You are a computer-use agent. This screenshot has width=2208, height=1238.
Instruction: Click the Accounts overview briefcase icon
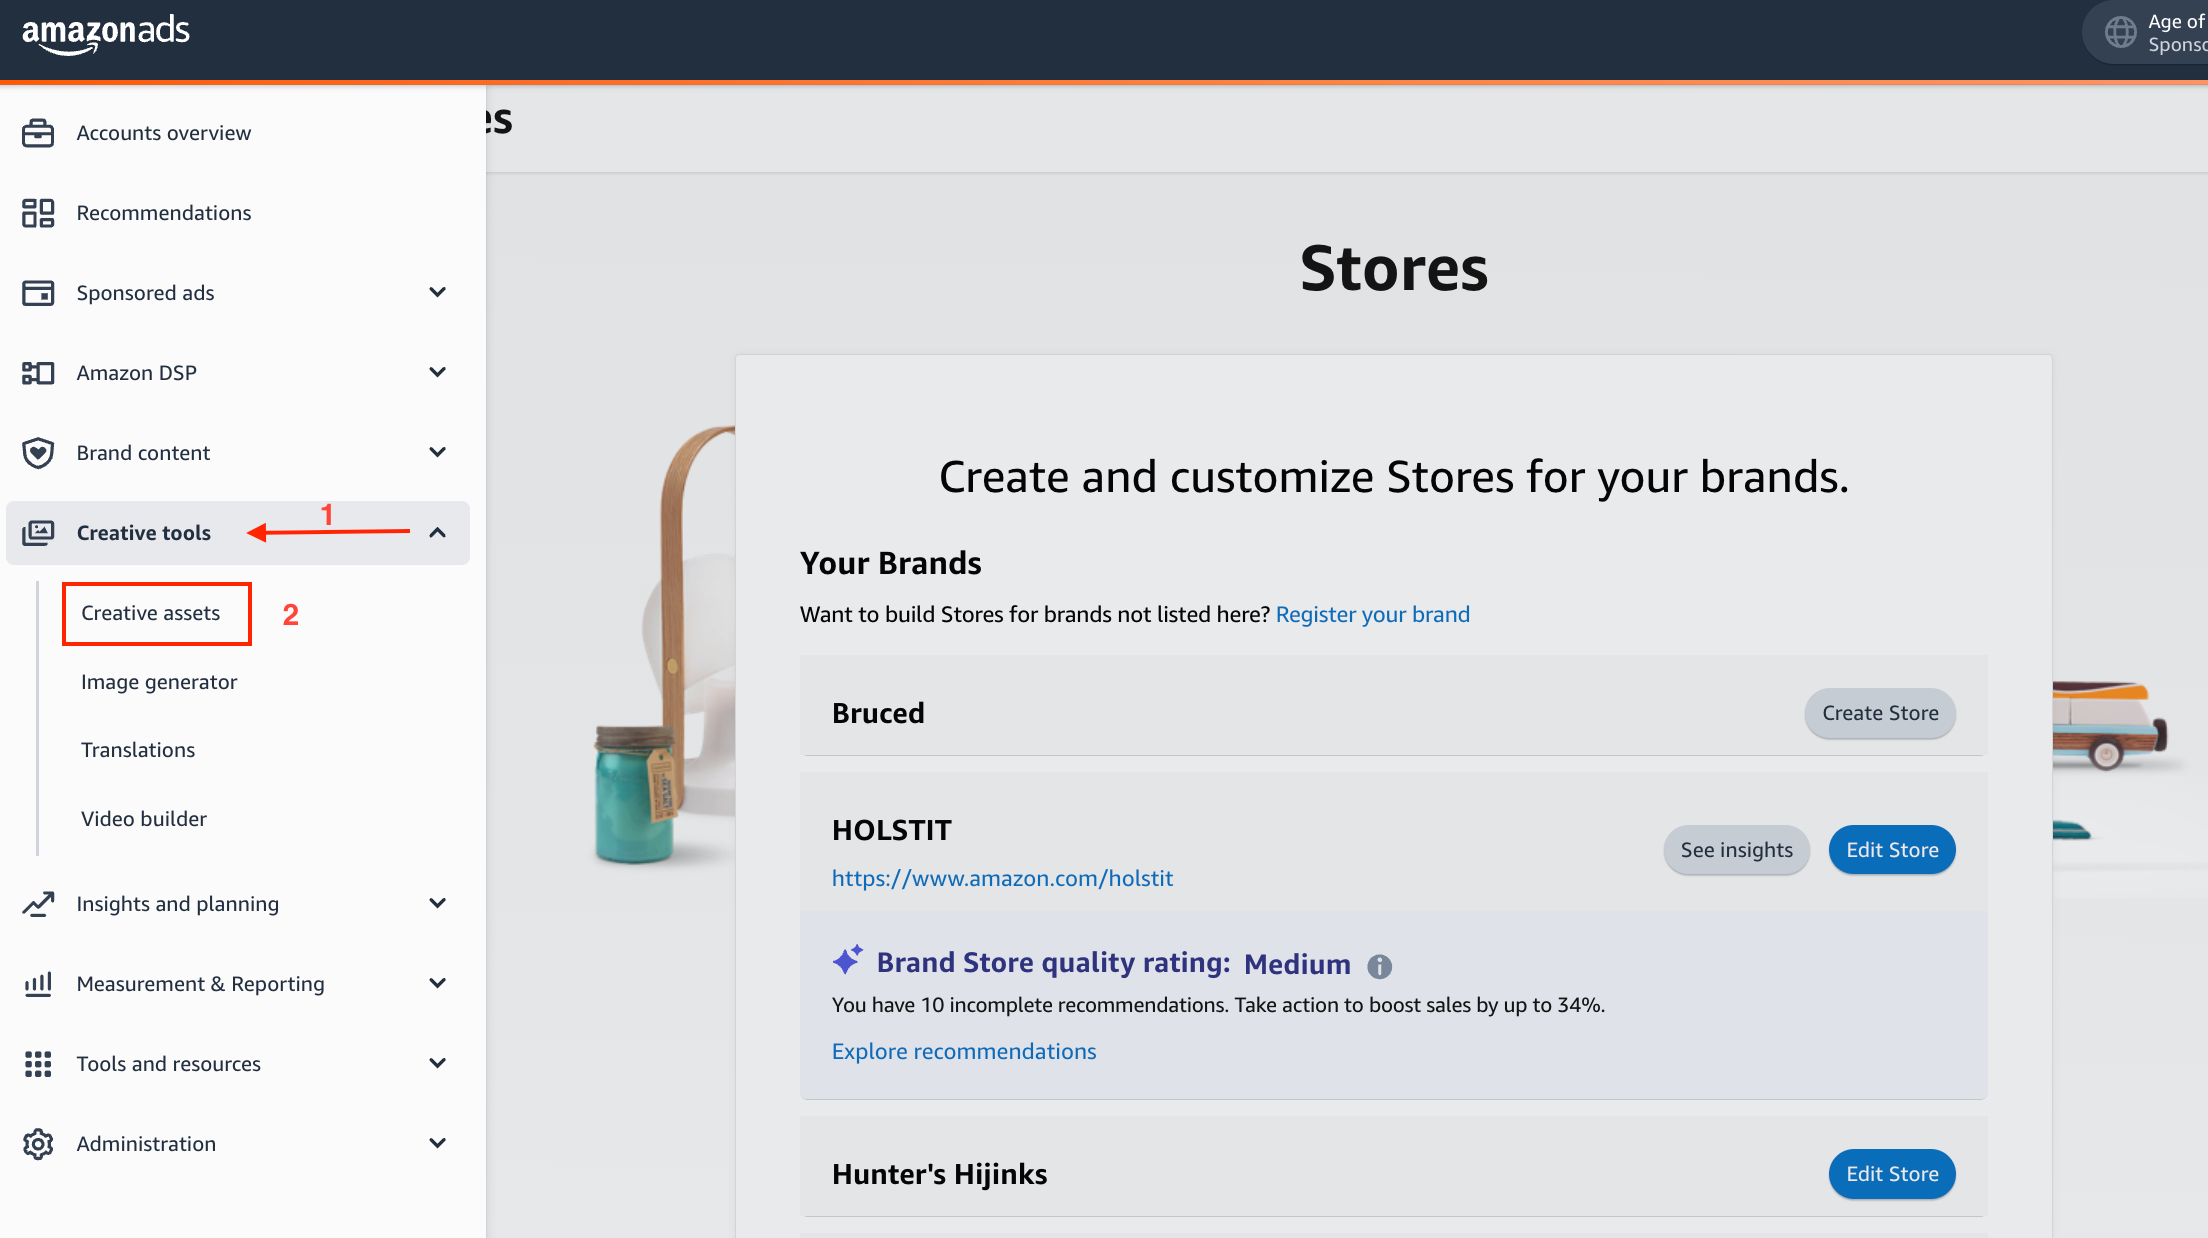tap(38, 133)
